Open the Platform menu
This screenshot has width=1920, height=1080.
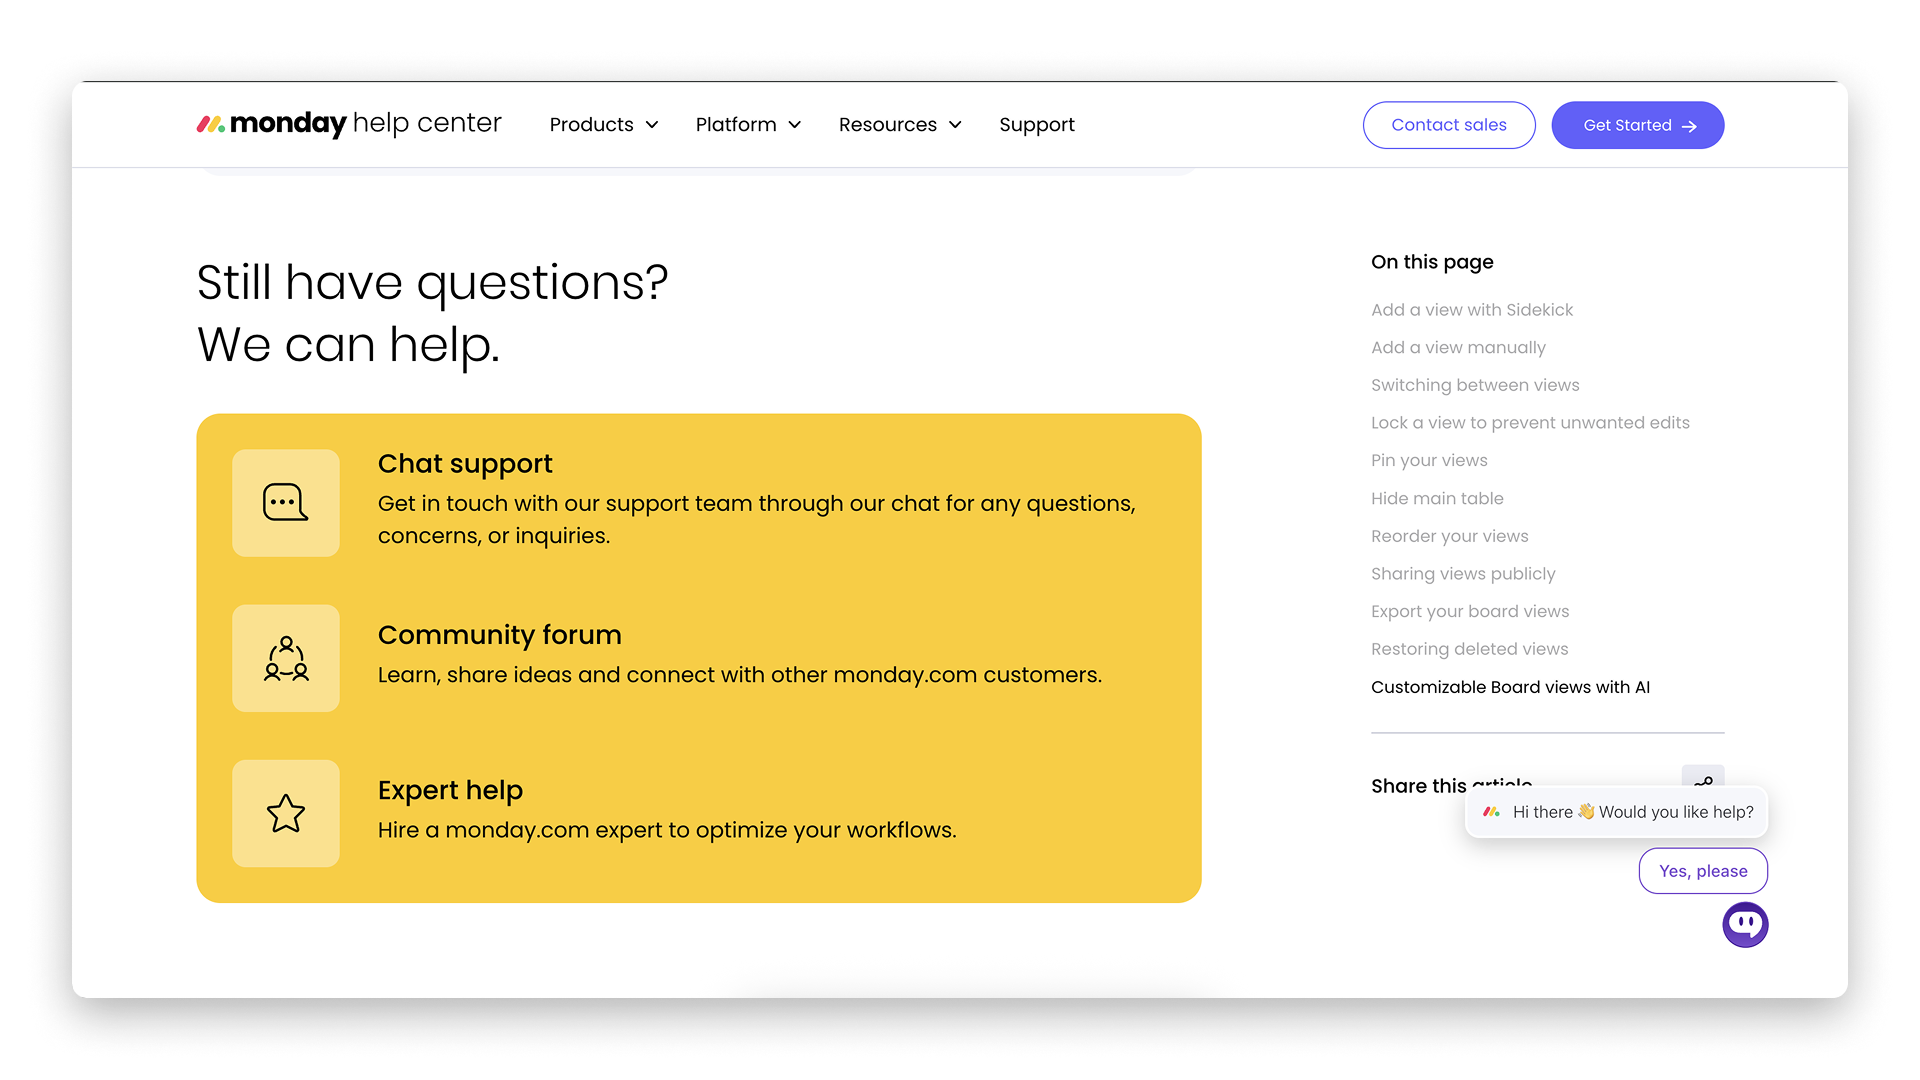(749, 125)
